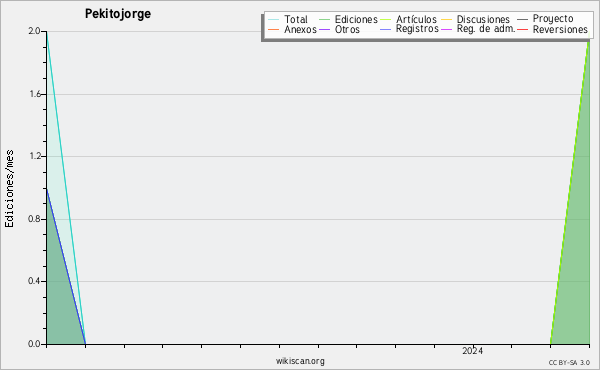This screenshot has width=600, height=370.
Task: Click the 0.4 y-axis value
Action: tap(34, 281)
